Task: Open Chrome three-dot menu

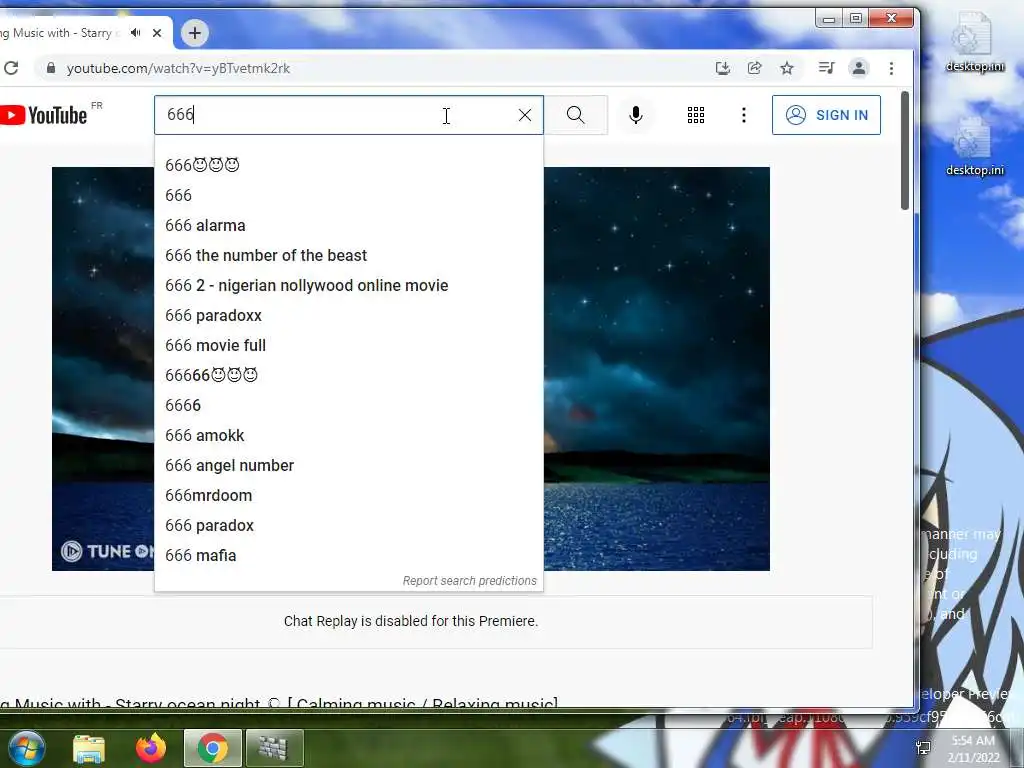Action: coord(891,68)
